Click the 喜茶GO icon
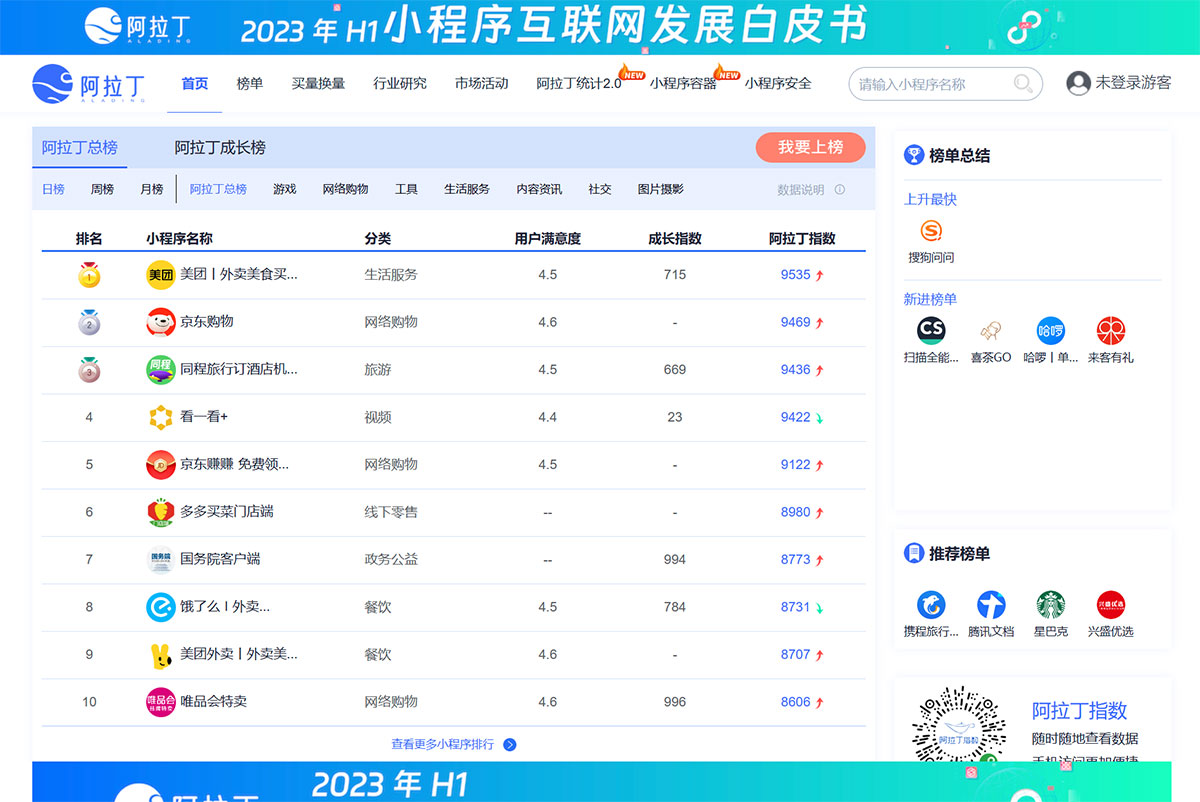Screen dimensions: 1200x802 point(990,330)
